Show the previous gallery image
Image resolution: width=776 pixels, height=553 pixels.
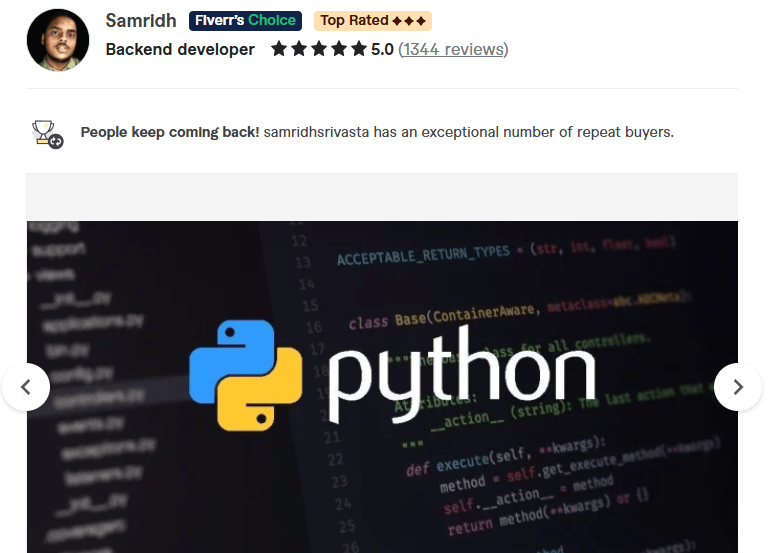coord(26,387)
